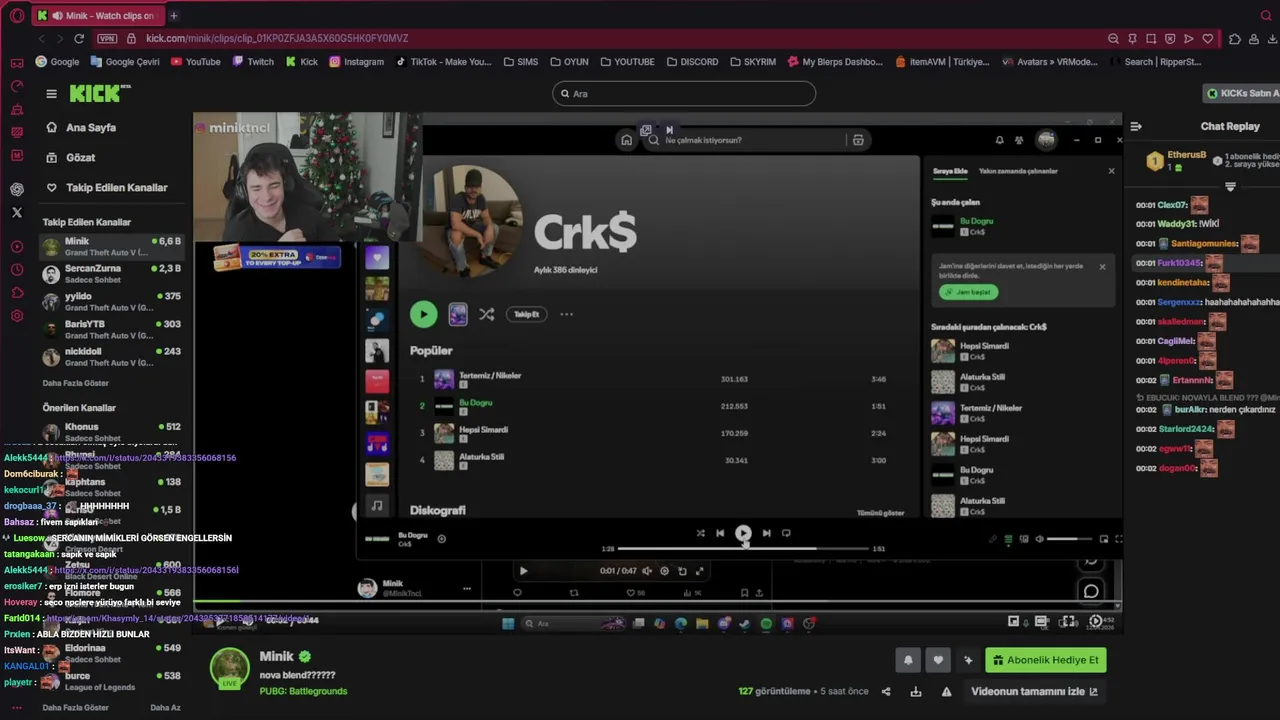Open settings gear icon in Opera sidebar
This screenshot has height=720, width=1280.
[17, 316]
